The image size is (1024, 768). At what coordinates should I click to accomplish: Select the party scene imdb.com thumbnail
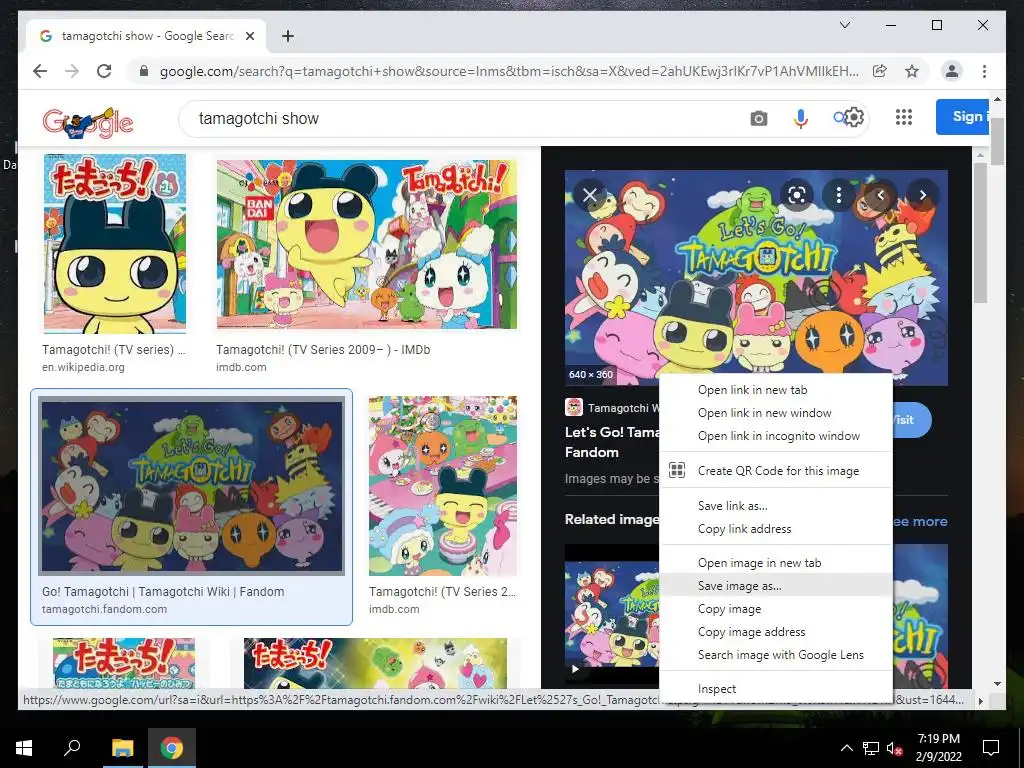(x=443, y=486)
